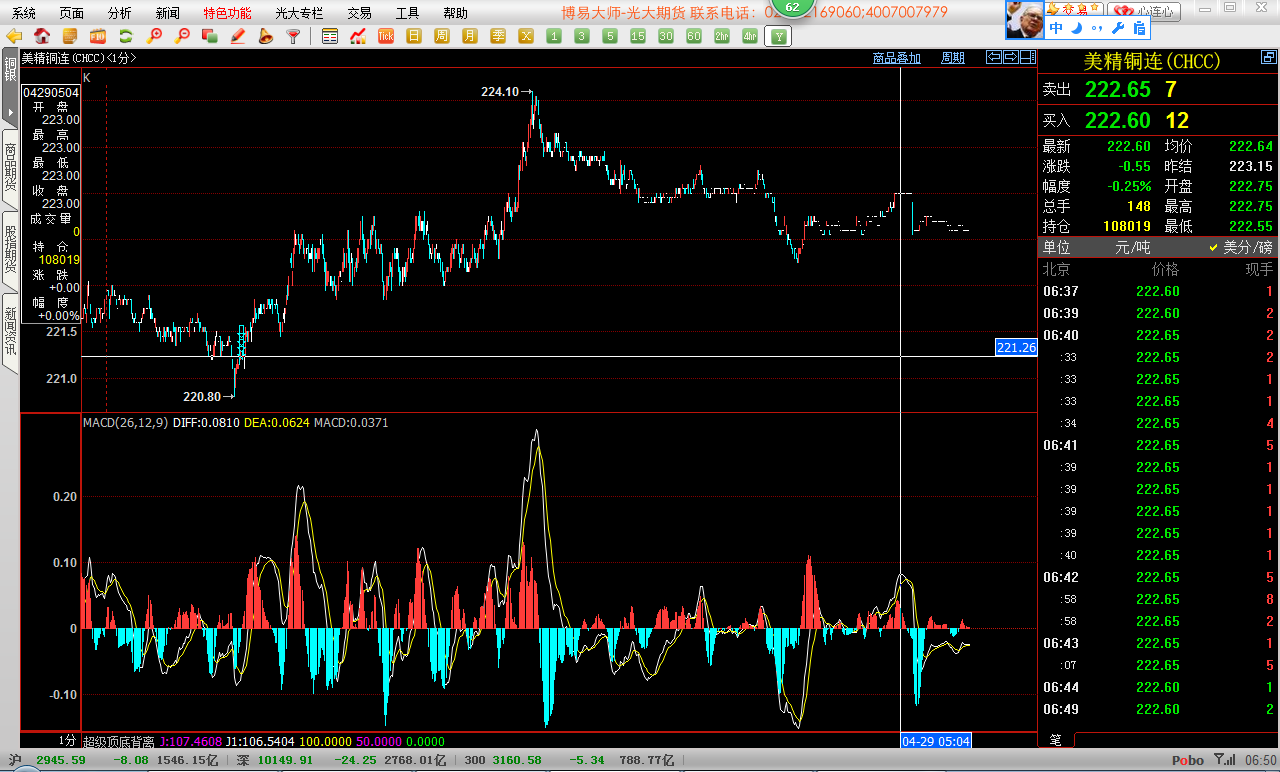
Task: Click the 04-29 05:04 time marker
Action: point(936,741)
